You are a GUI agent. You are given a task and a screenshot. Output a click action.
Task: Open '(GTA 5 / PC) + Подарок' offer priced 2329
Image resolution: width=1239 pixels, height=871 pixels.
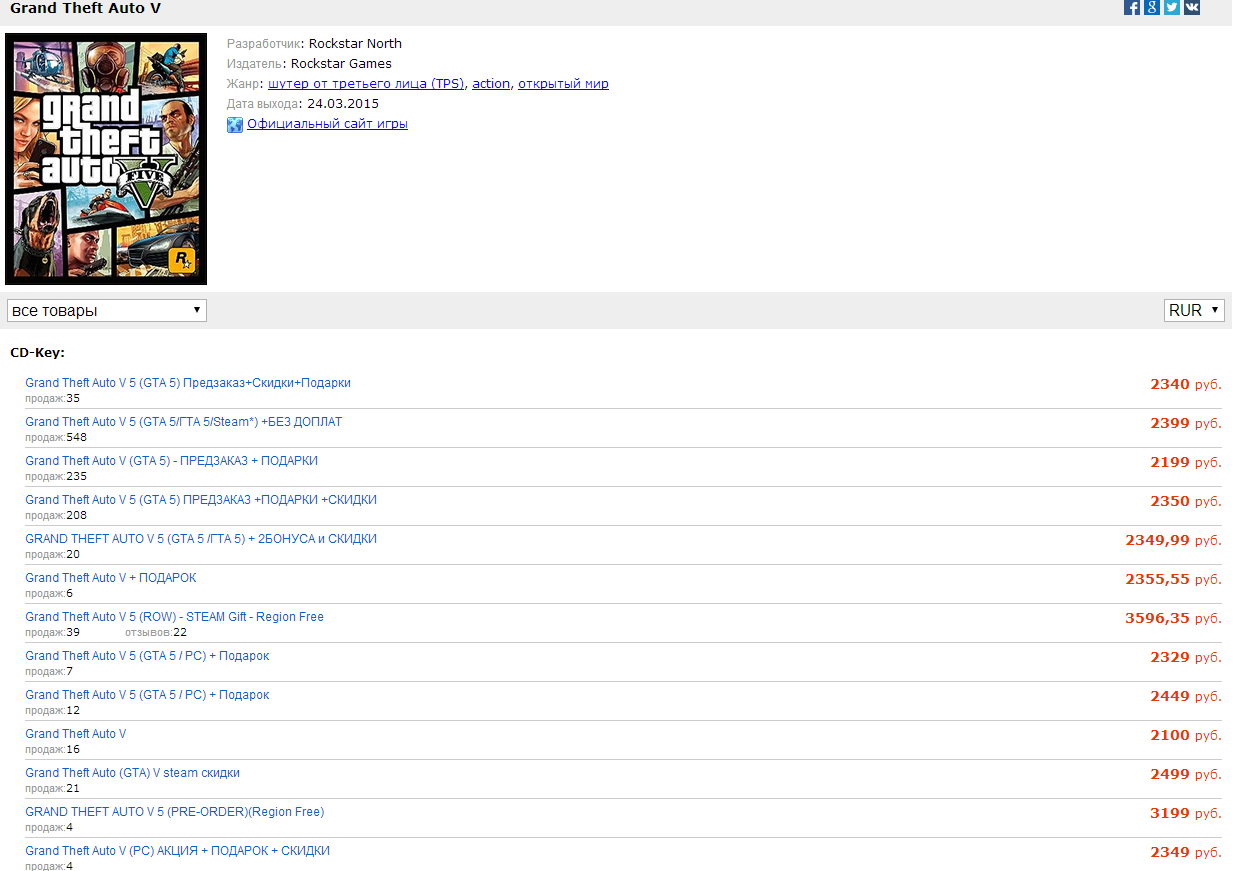147,656
